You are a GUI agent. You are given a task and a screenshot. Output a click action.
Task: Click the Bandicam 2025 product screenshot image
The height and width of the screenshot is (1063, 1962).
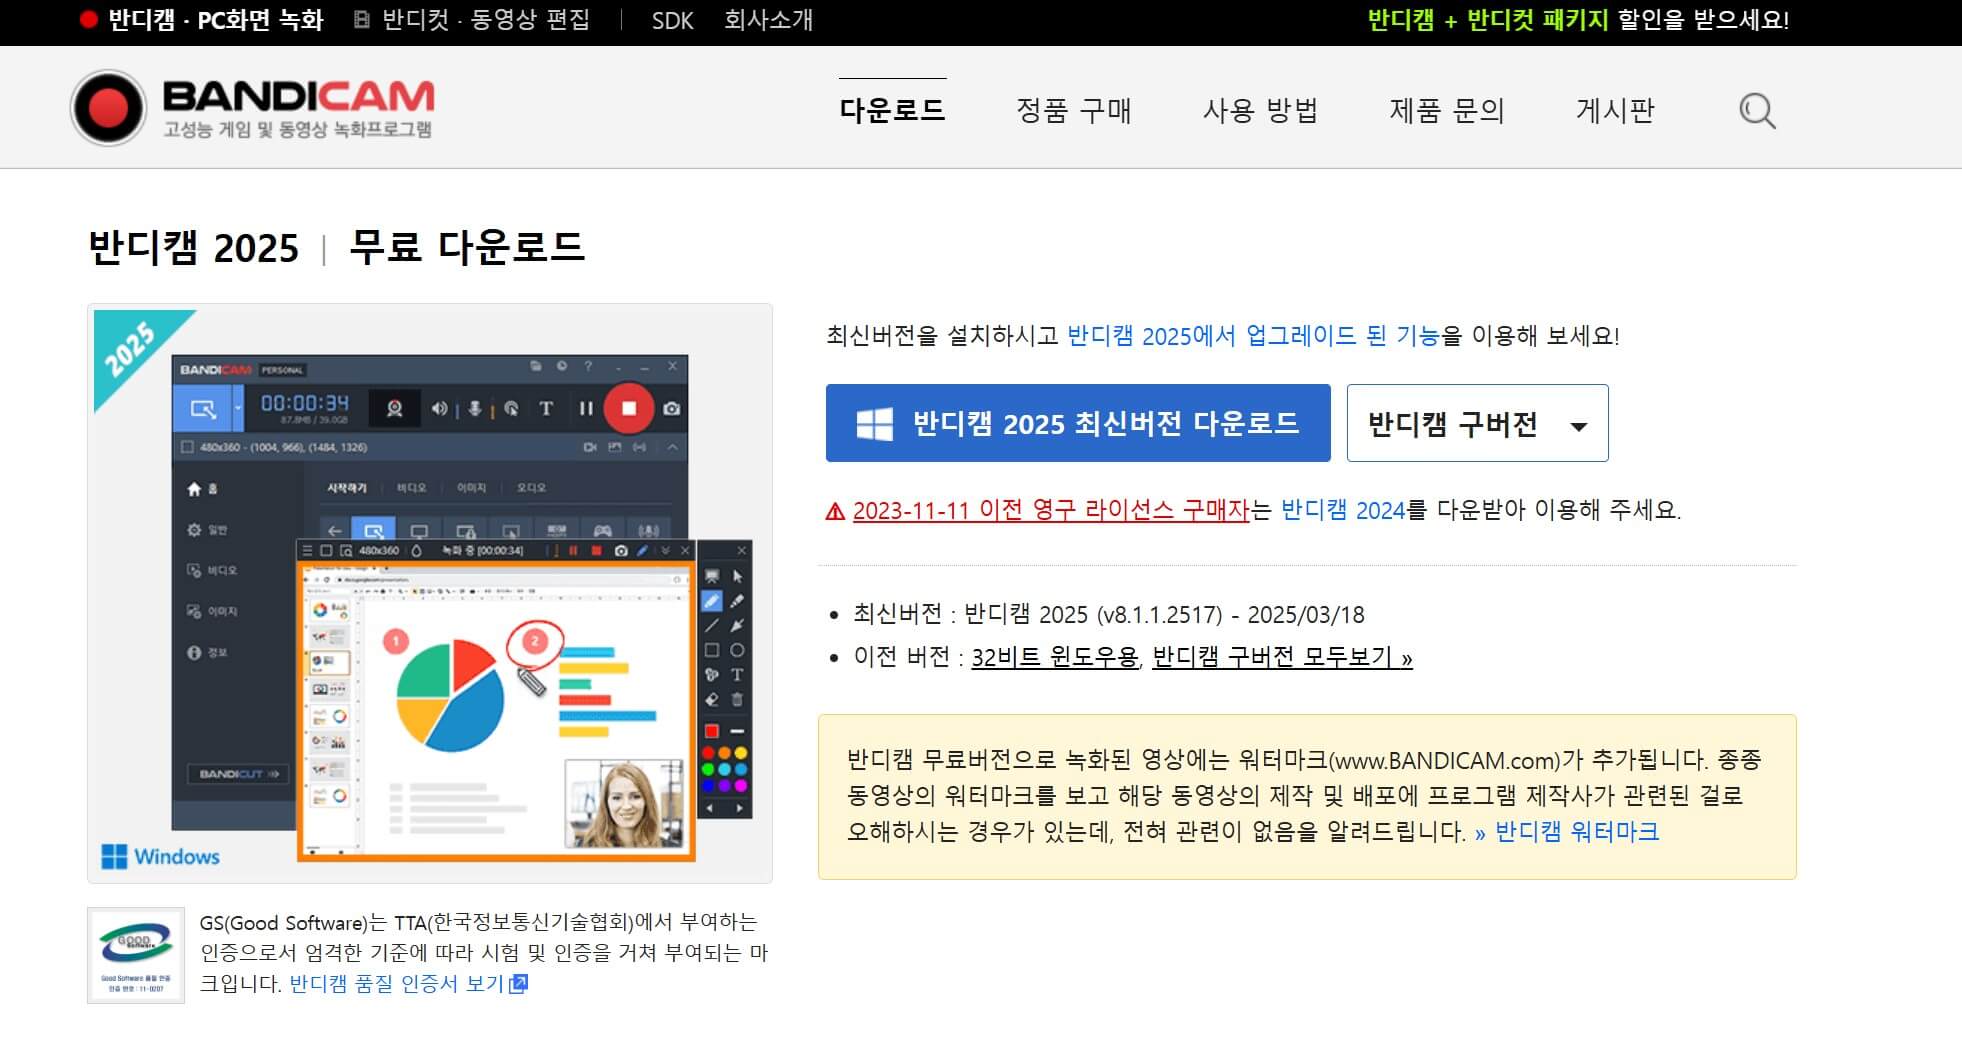[x=430, y=594]
